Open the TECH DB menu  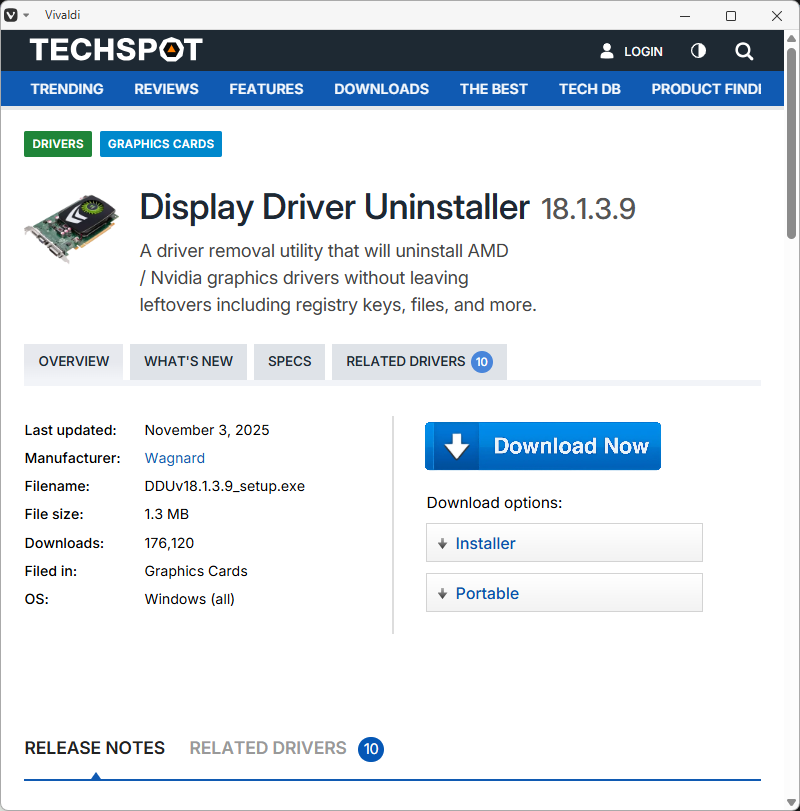tap(590, 89)
